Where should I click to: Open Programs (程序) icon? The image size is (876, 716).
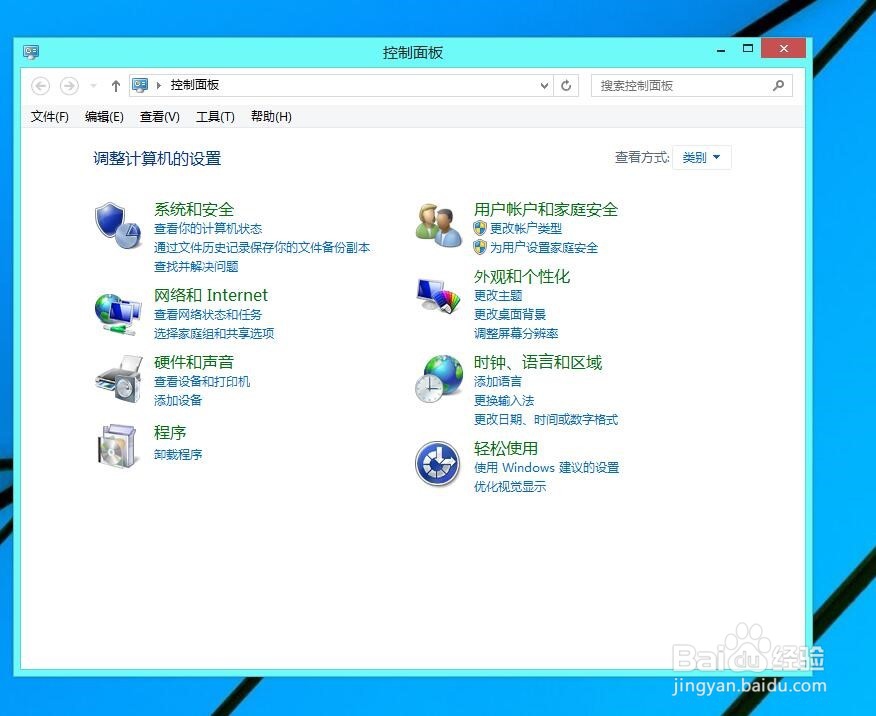[117, 447]
